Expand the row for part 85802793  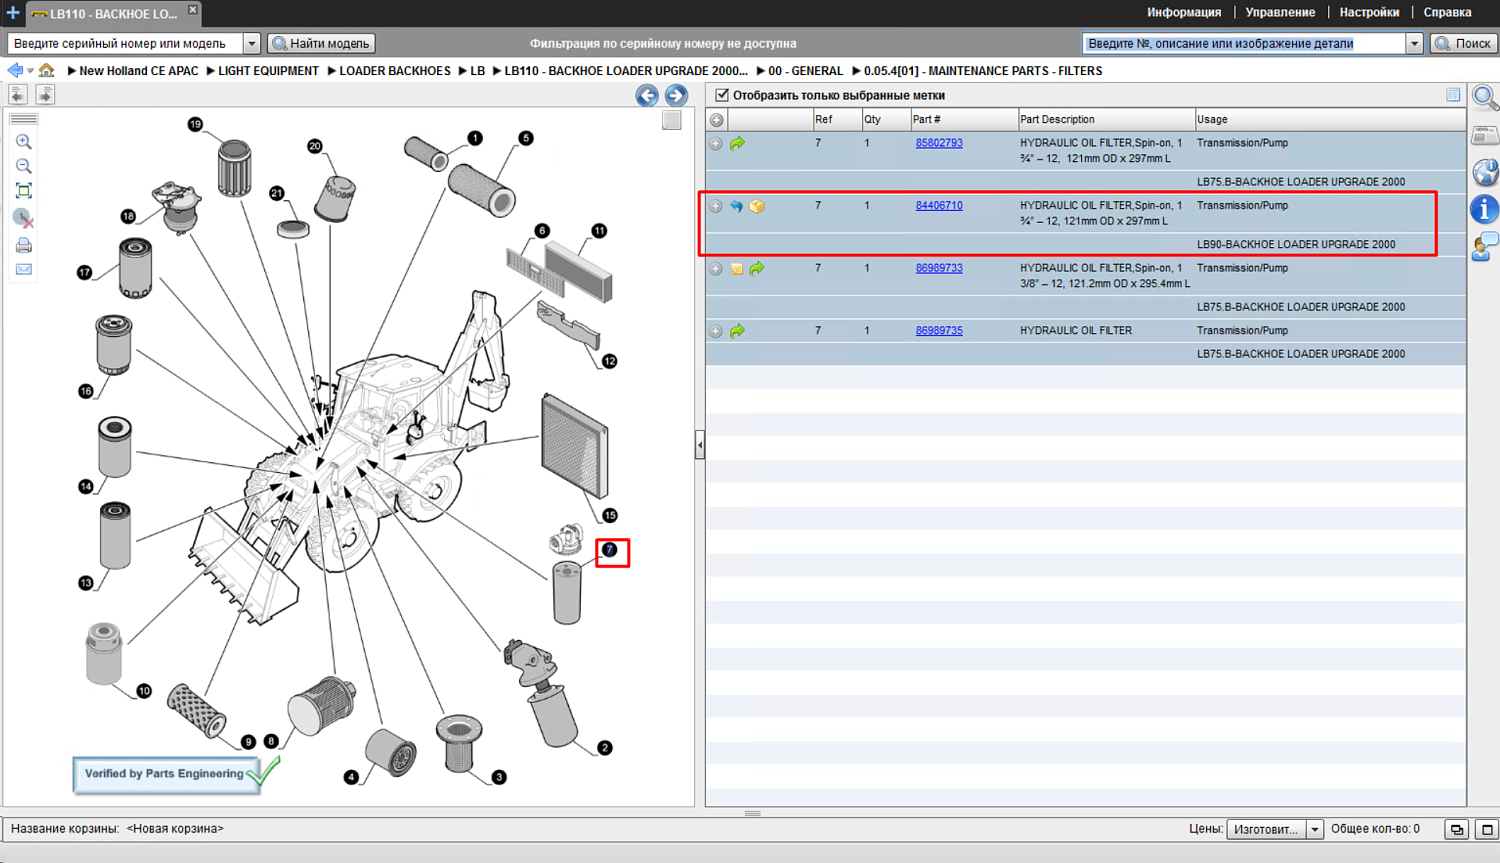(716, 144)
